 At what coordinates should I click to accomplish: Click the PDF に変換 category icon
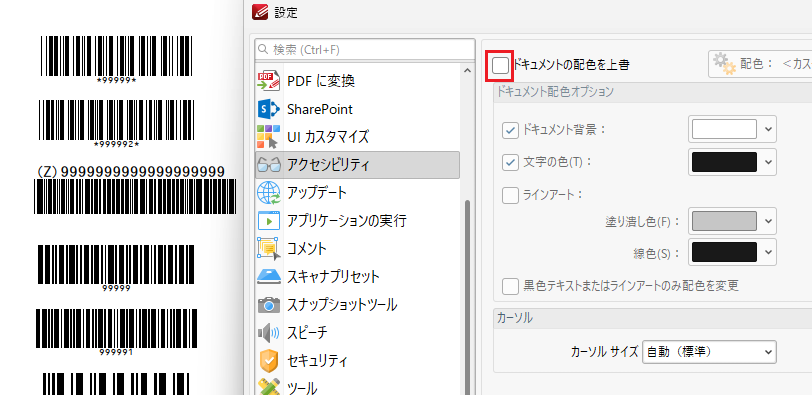coord(268,81)
